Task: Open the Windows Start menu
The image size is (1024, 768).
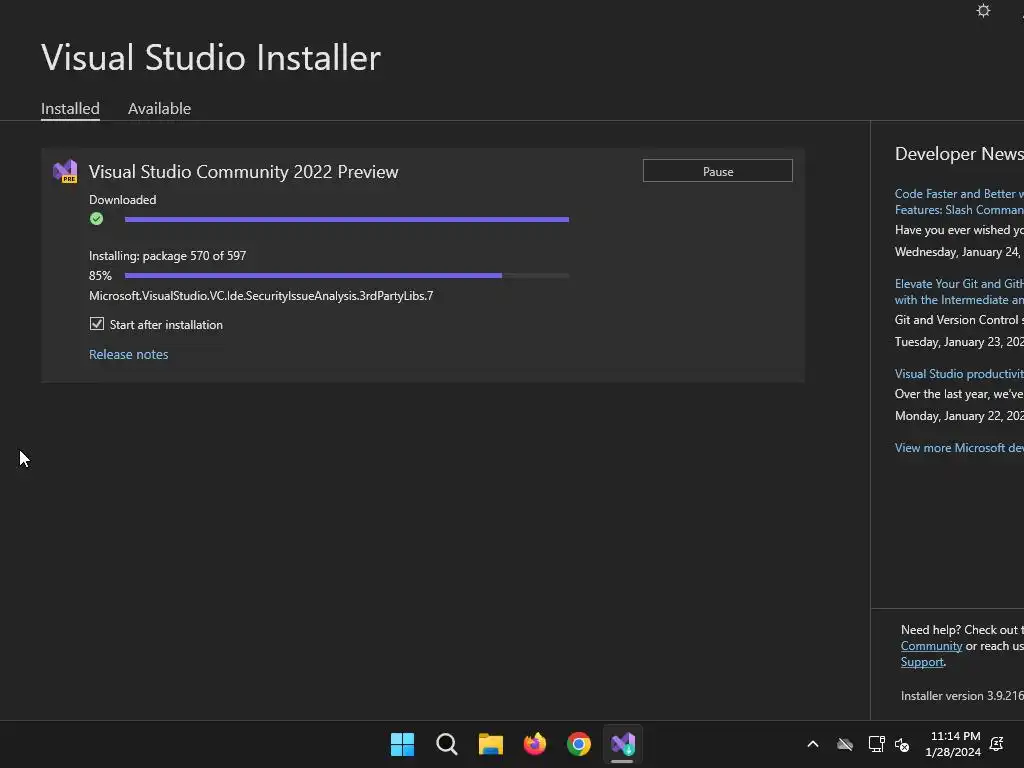Action: click(402, 744)
